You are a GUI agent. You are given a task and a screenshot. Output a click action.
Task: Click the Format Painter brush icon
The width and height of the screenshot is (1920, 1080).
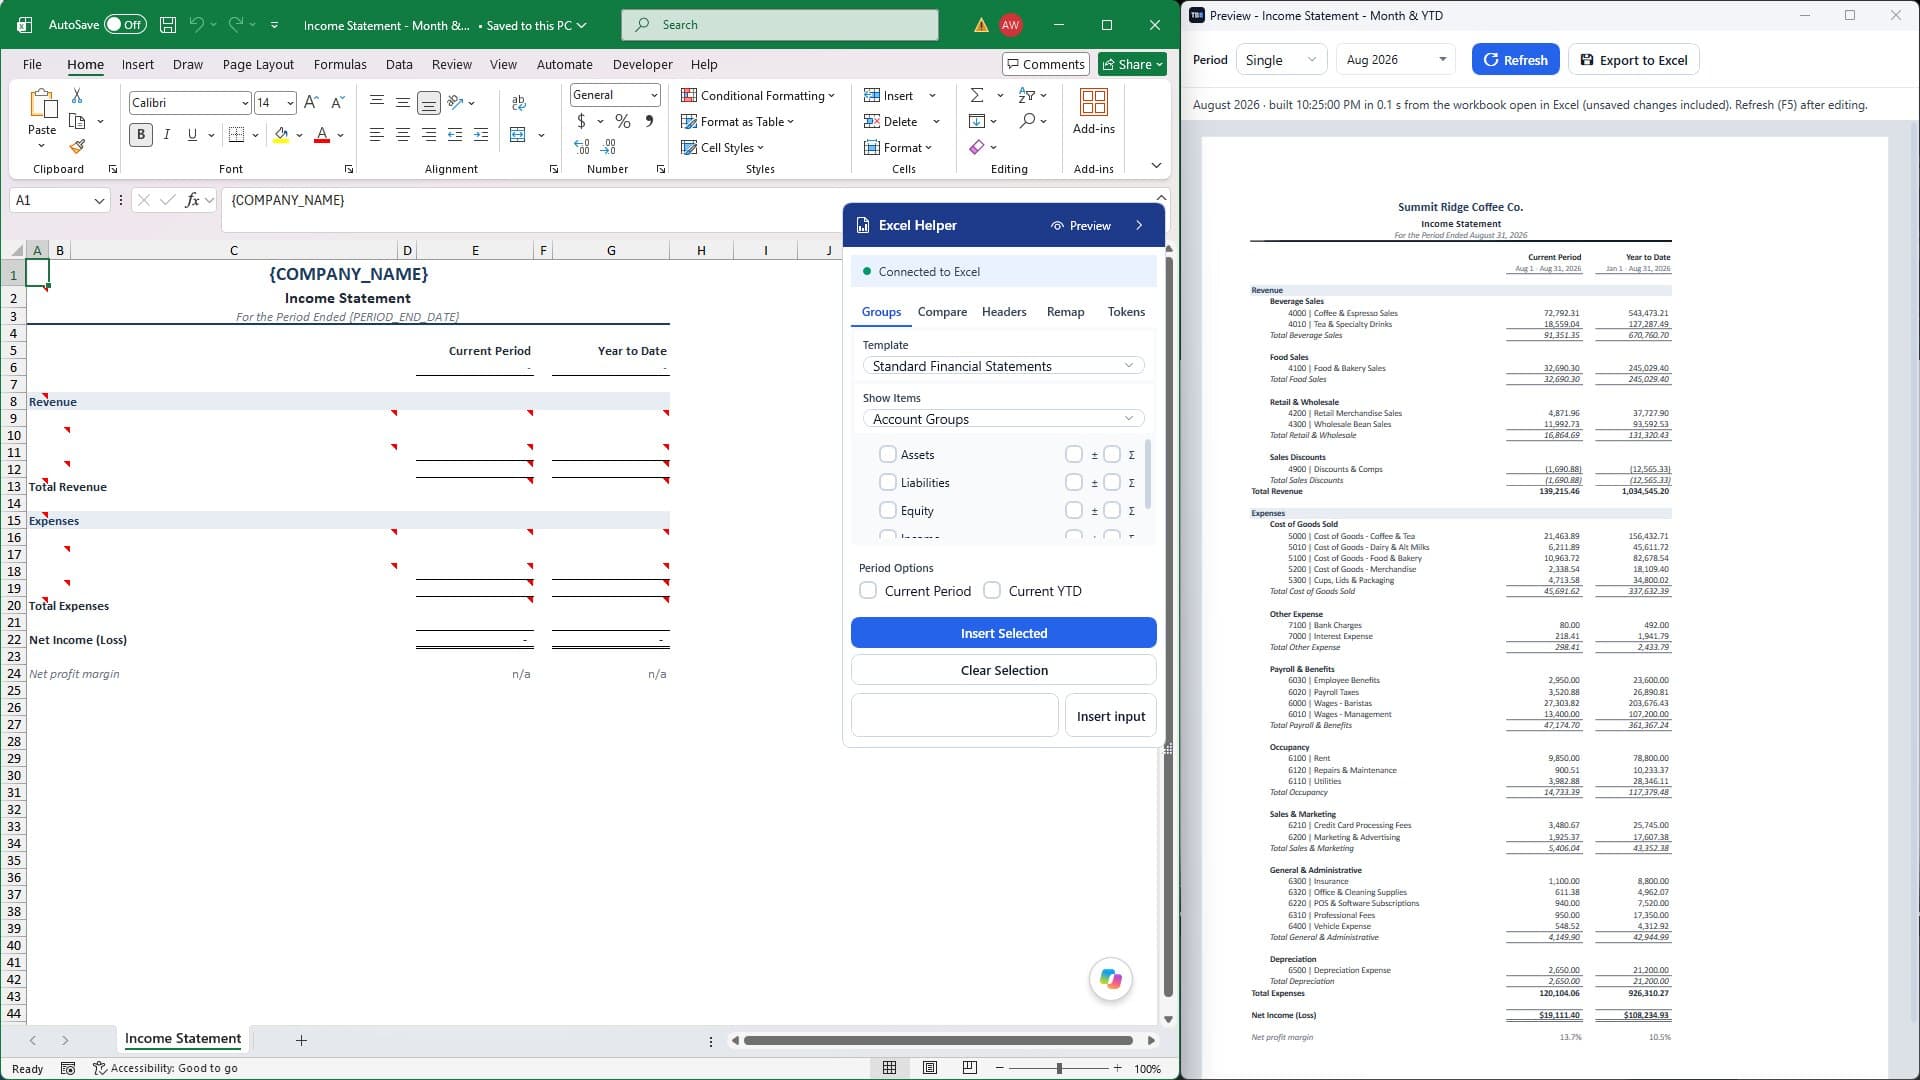[x=77, y=147]
